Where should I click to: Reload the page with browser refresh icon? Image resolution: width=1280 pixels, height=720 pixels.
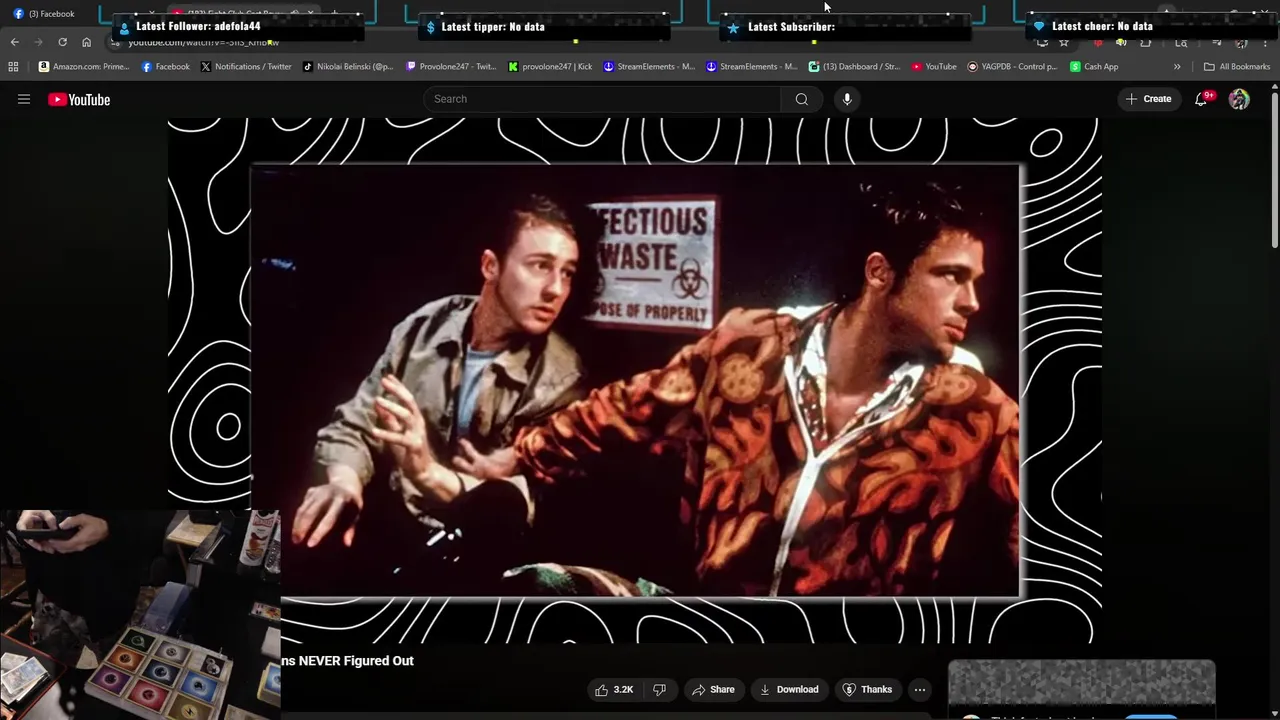[62, 42]
